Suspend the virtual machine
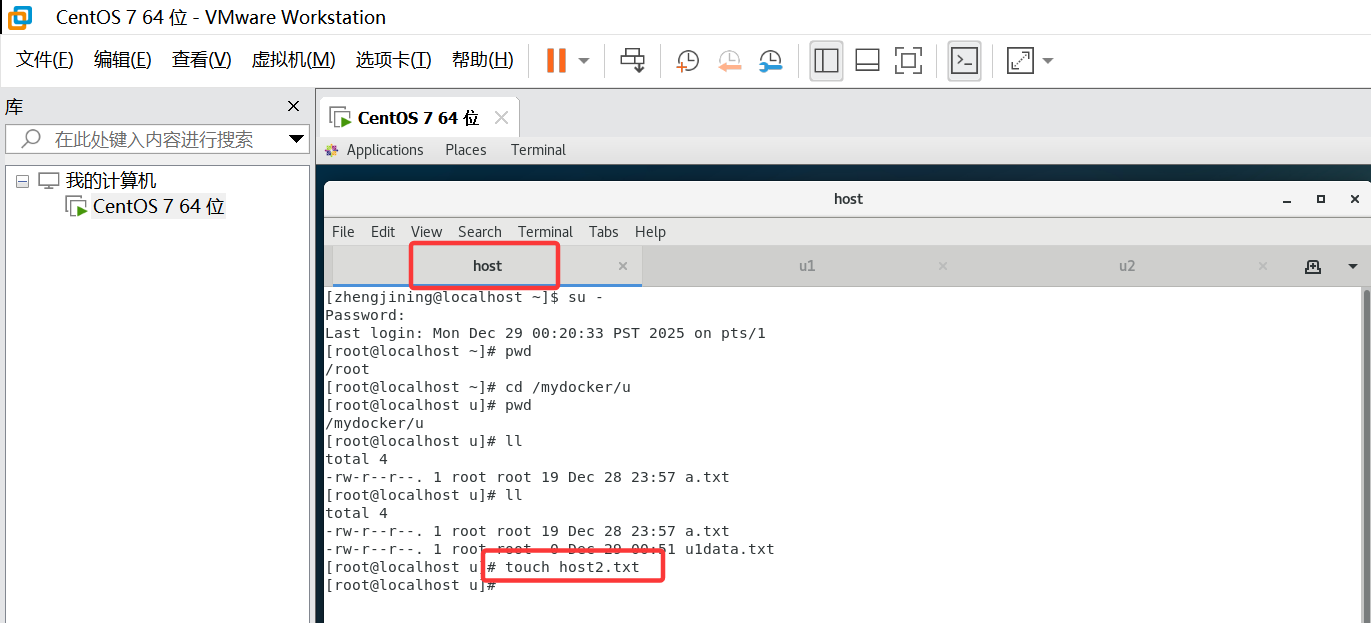The height and width of the screenshot is (623, 1371). (x=556, y=60)
